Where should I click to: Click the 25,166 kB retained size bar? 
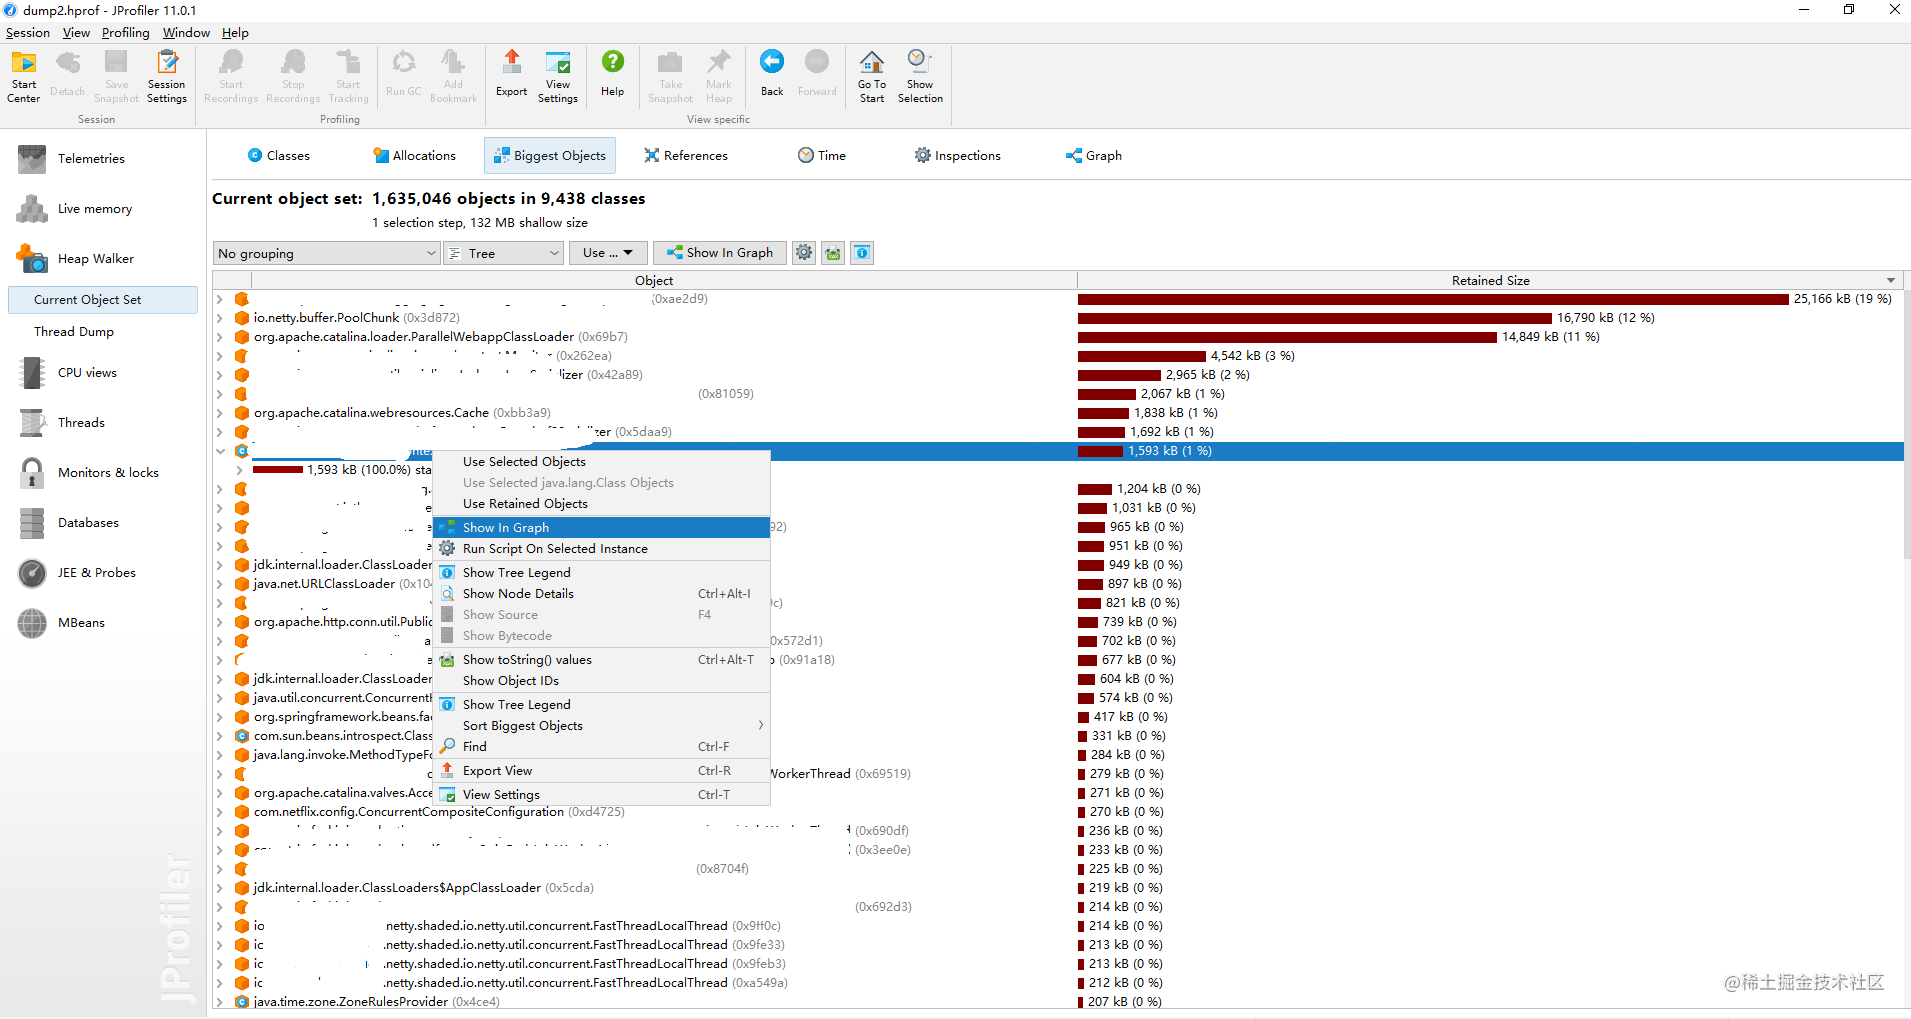point(1433,299)
